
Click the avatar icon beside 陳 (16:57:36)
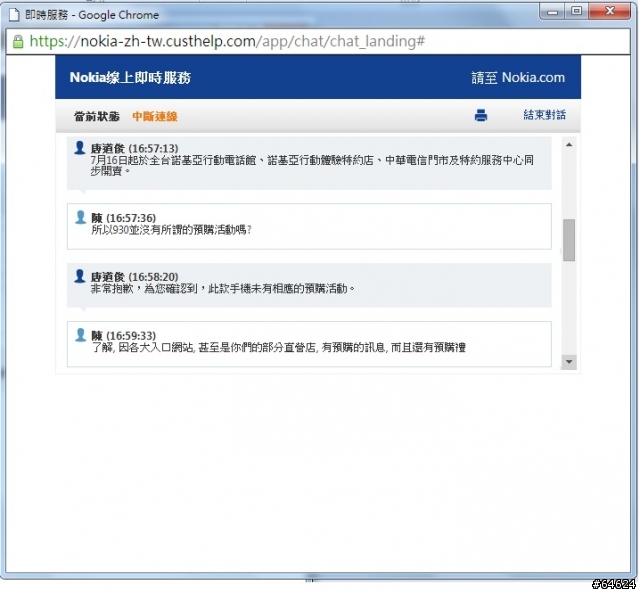tap(80, 217)
